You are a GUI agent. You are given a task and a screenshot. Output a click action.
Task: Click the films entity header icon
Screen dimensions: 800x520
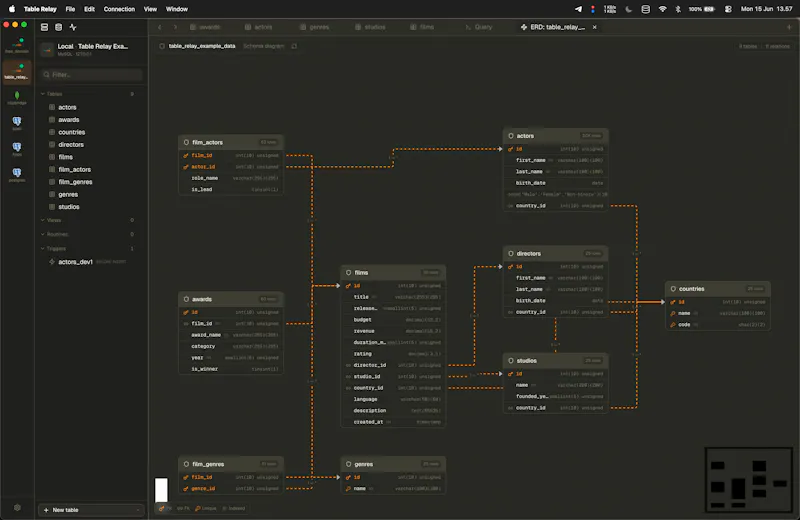click(x=348, y=273)
